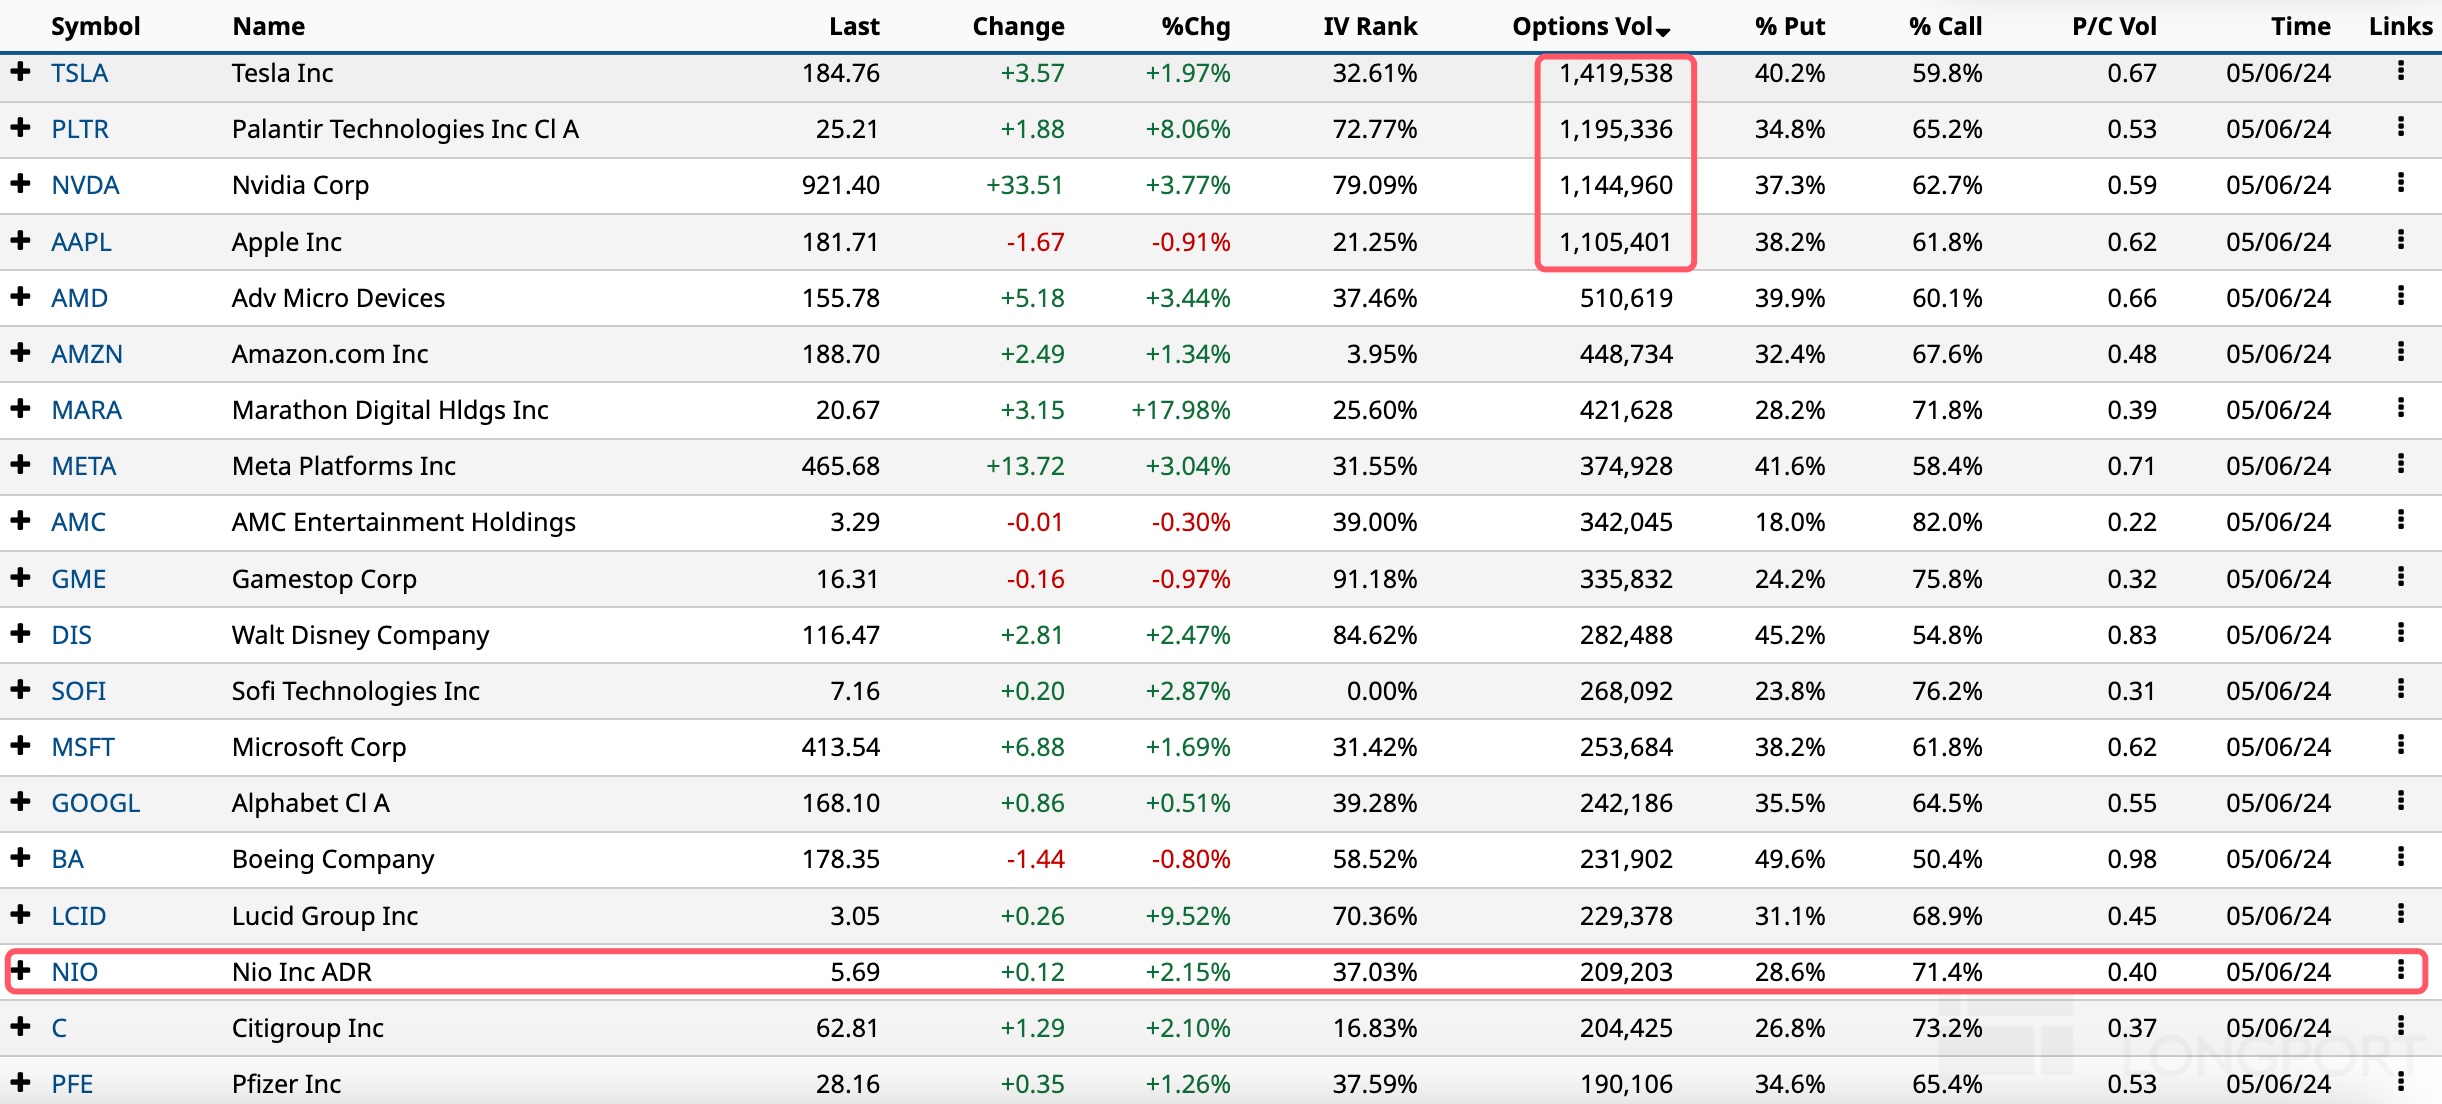Open the links menu for the AMD row

tap(2400, 296)
